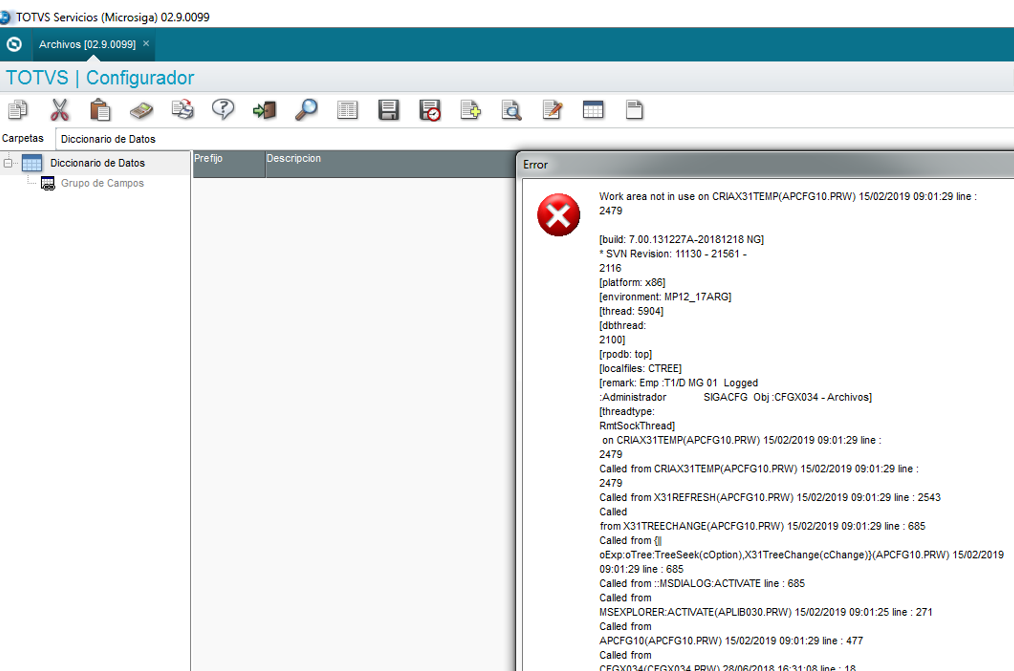The image size is (1014, 671).
Task: Click the Paste clipboard icon
Action: tap(100, 110)
